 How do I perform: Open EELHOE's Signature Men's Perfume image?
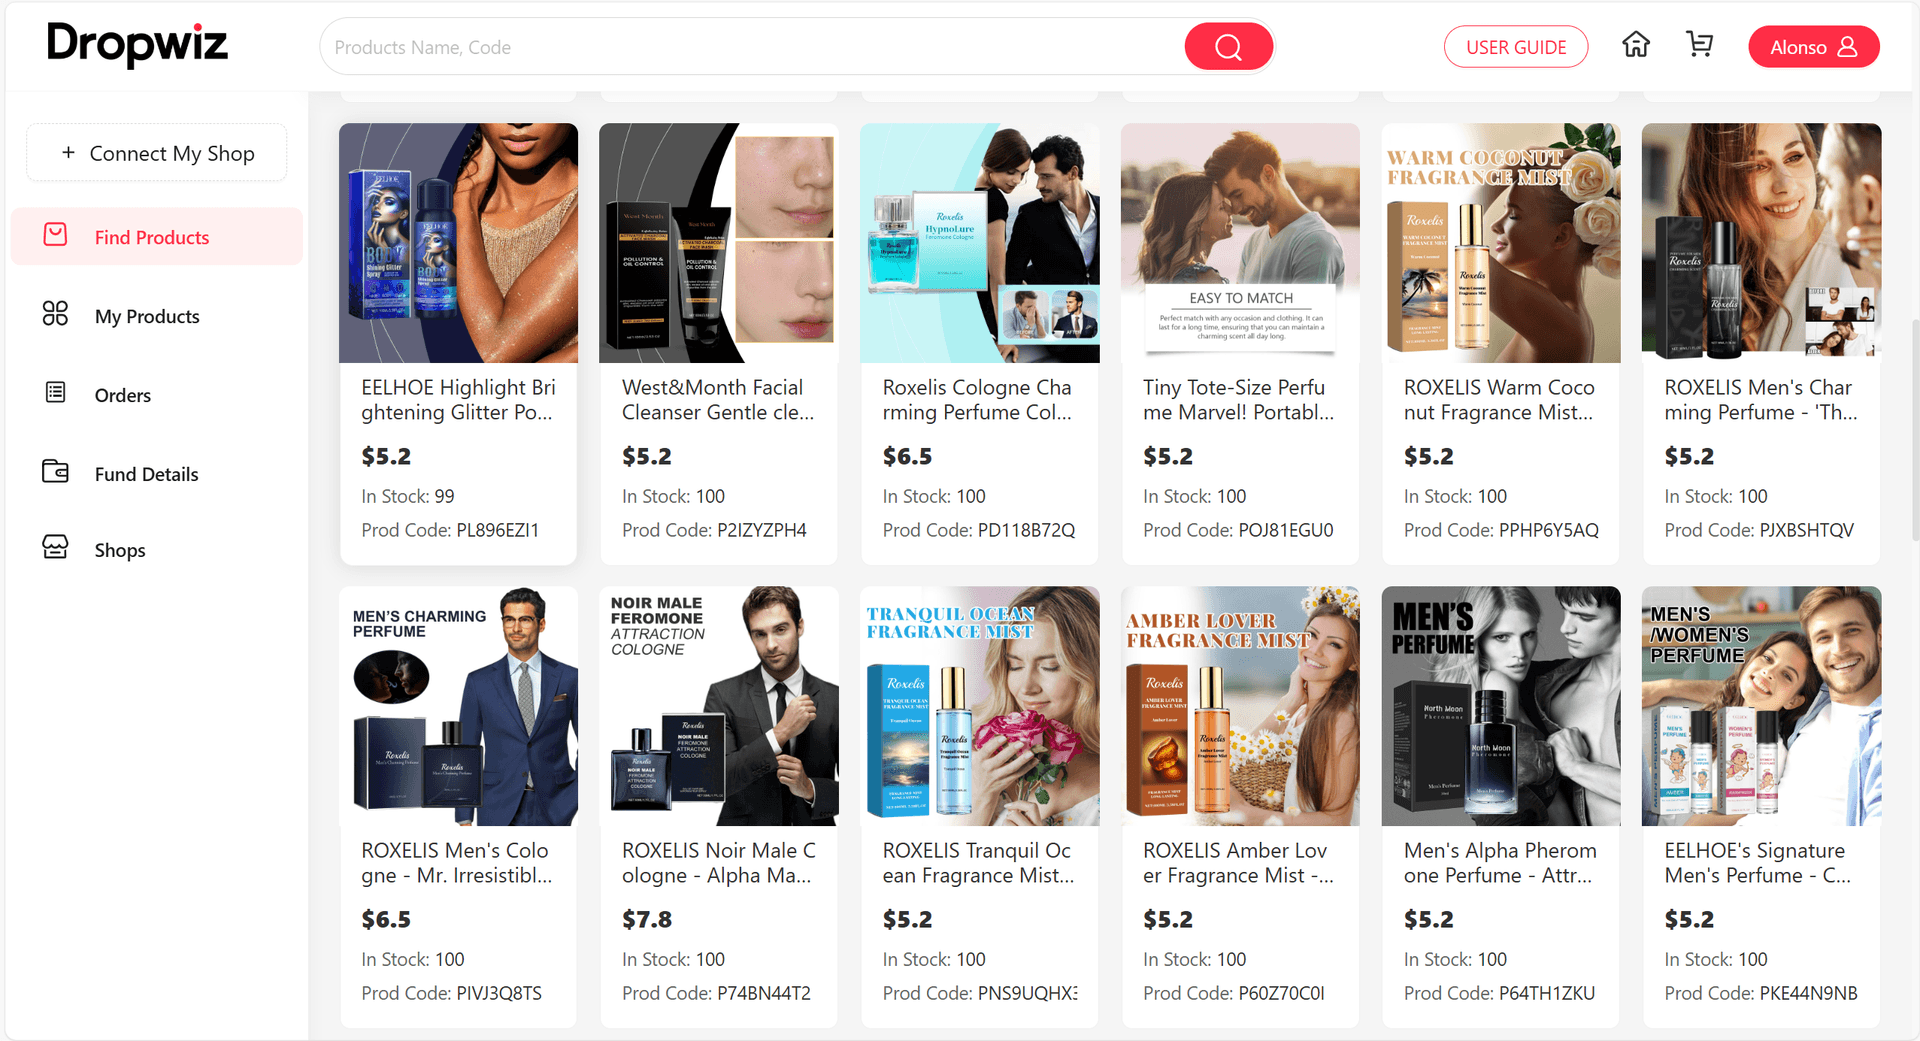(x=1762, y=706)
